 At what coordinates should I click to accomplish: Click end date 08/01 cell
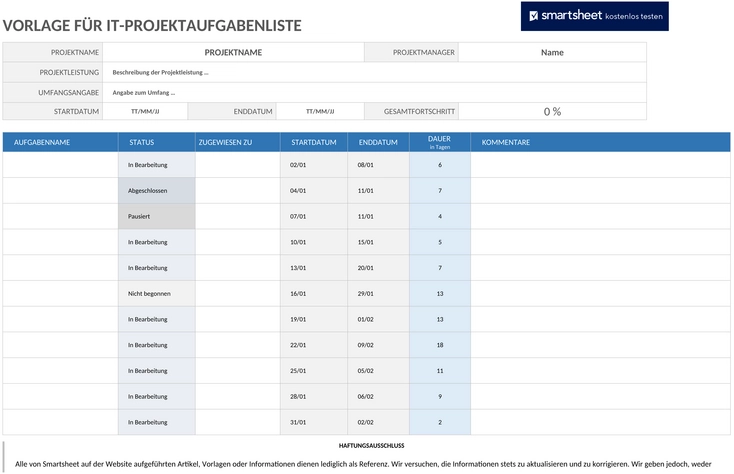378,165
